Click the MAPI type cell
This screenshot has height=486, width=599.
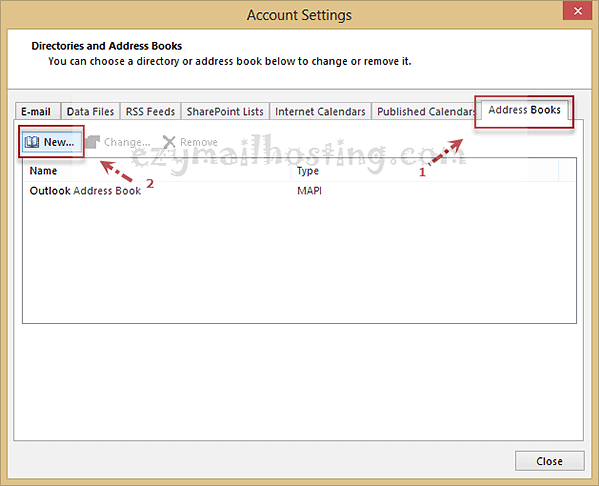click(309, 191)
